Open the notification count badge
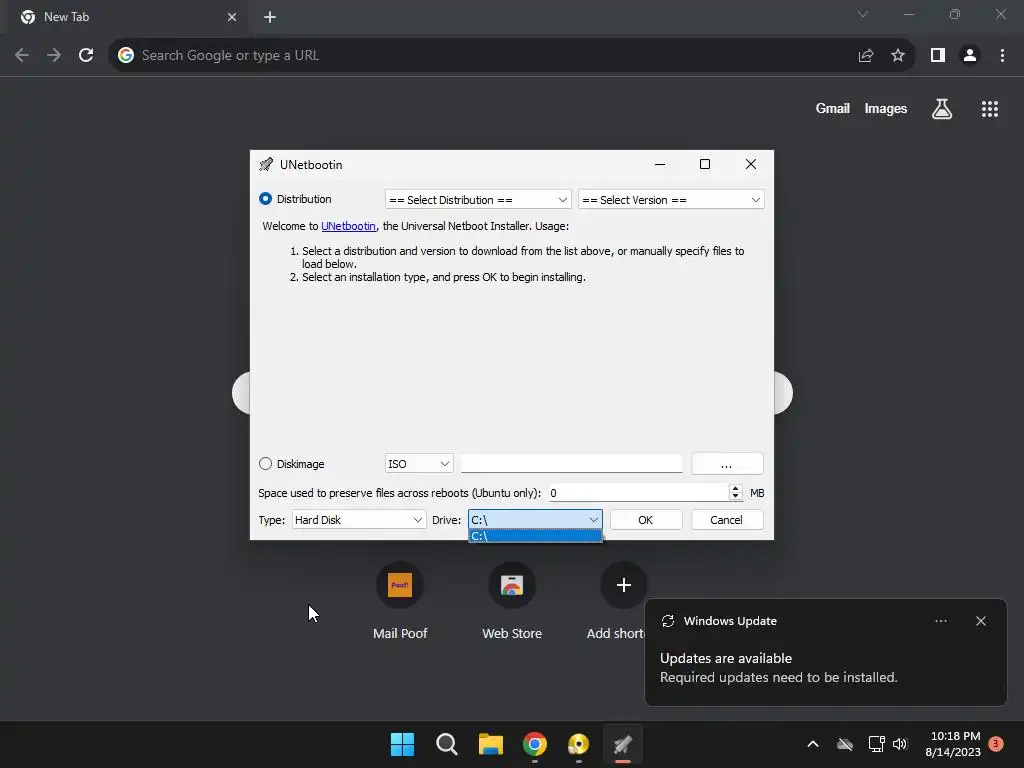 click(x=997, y=744)
